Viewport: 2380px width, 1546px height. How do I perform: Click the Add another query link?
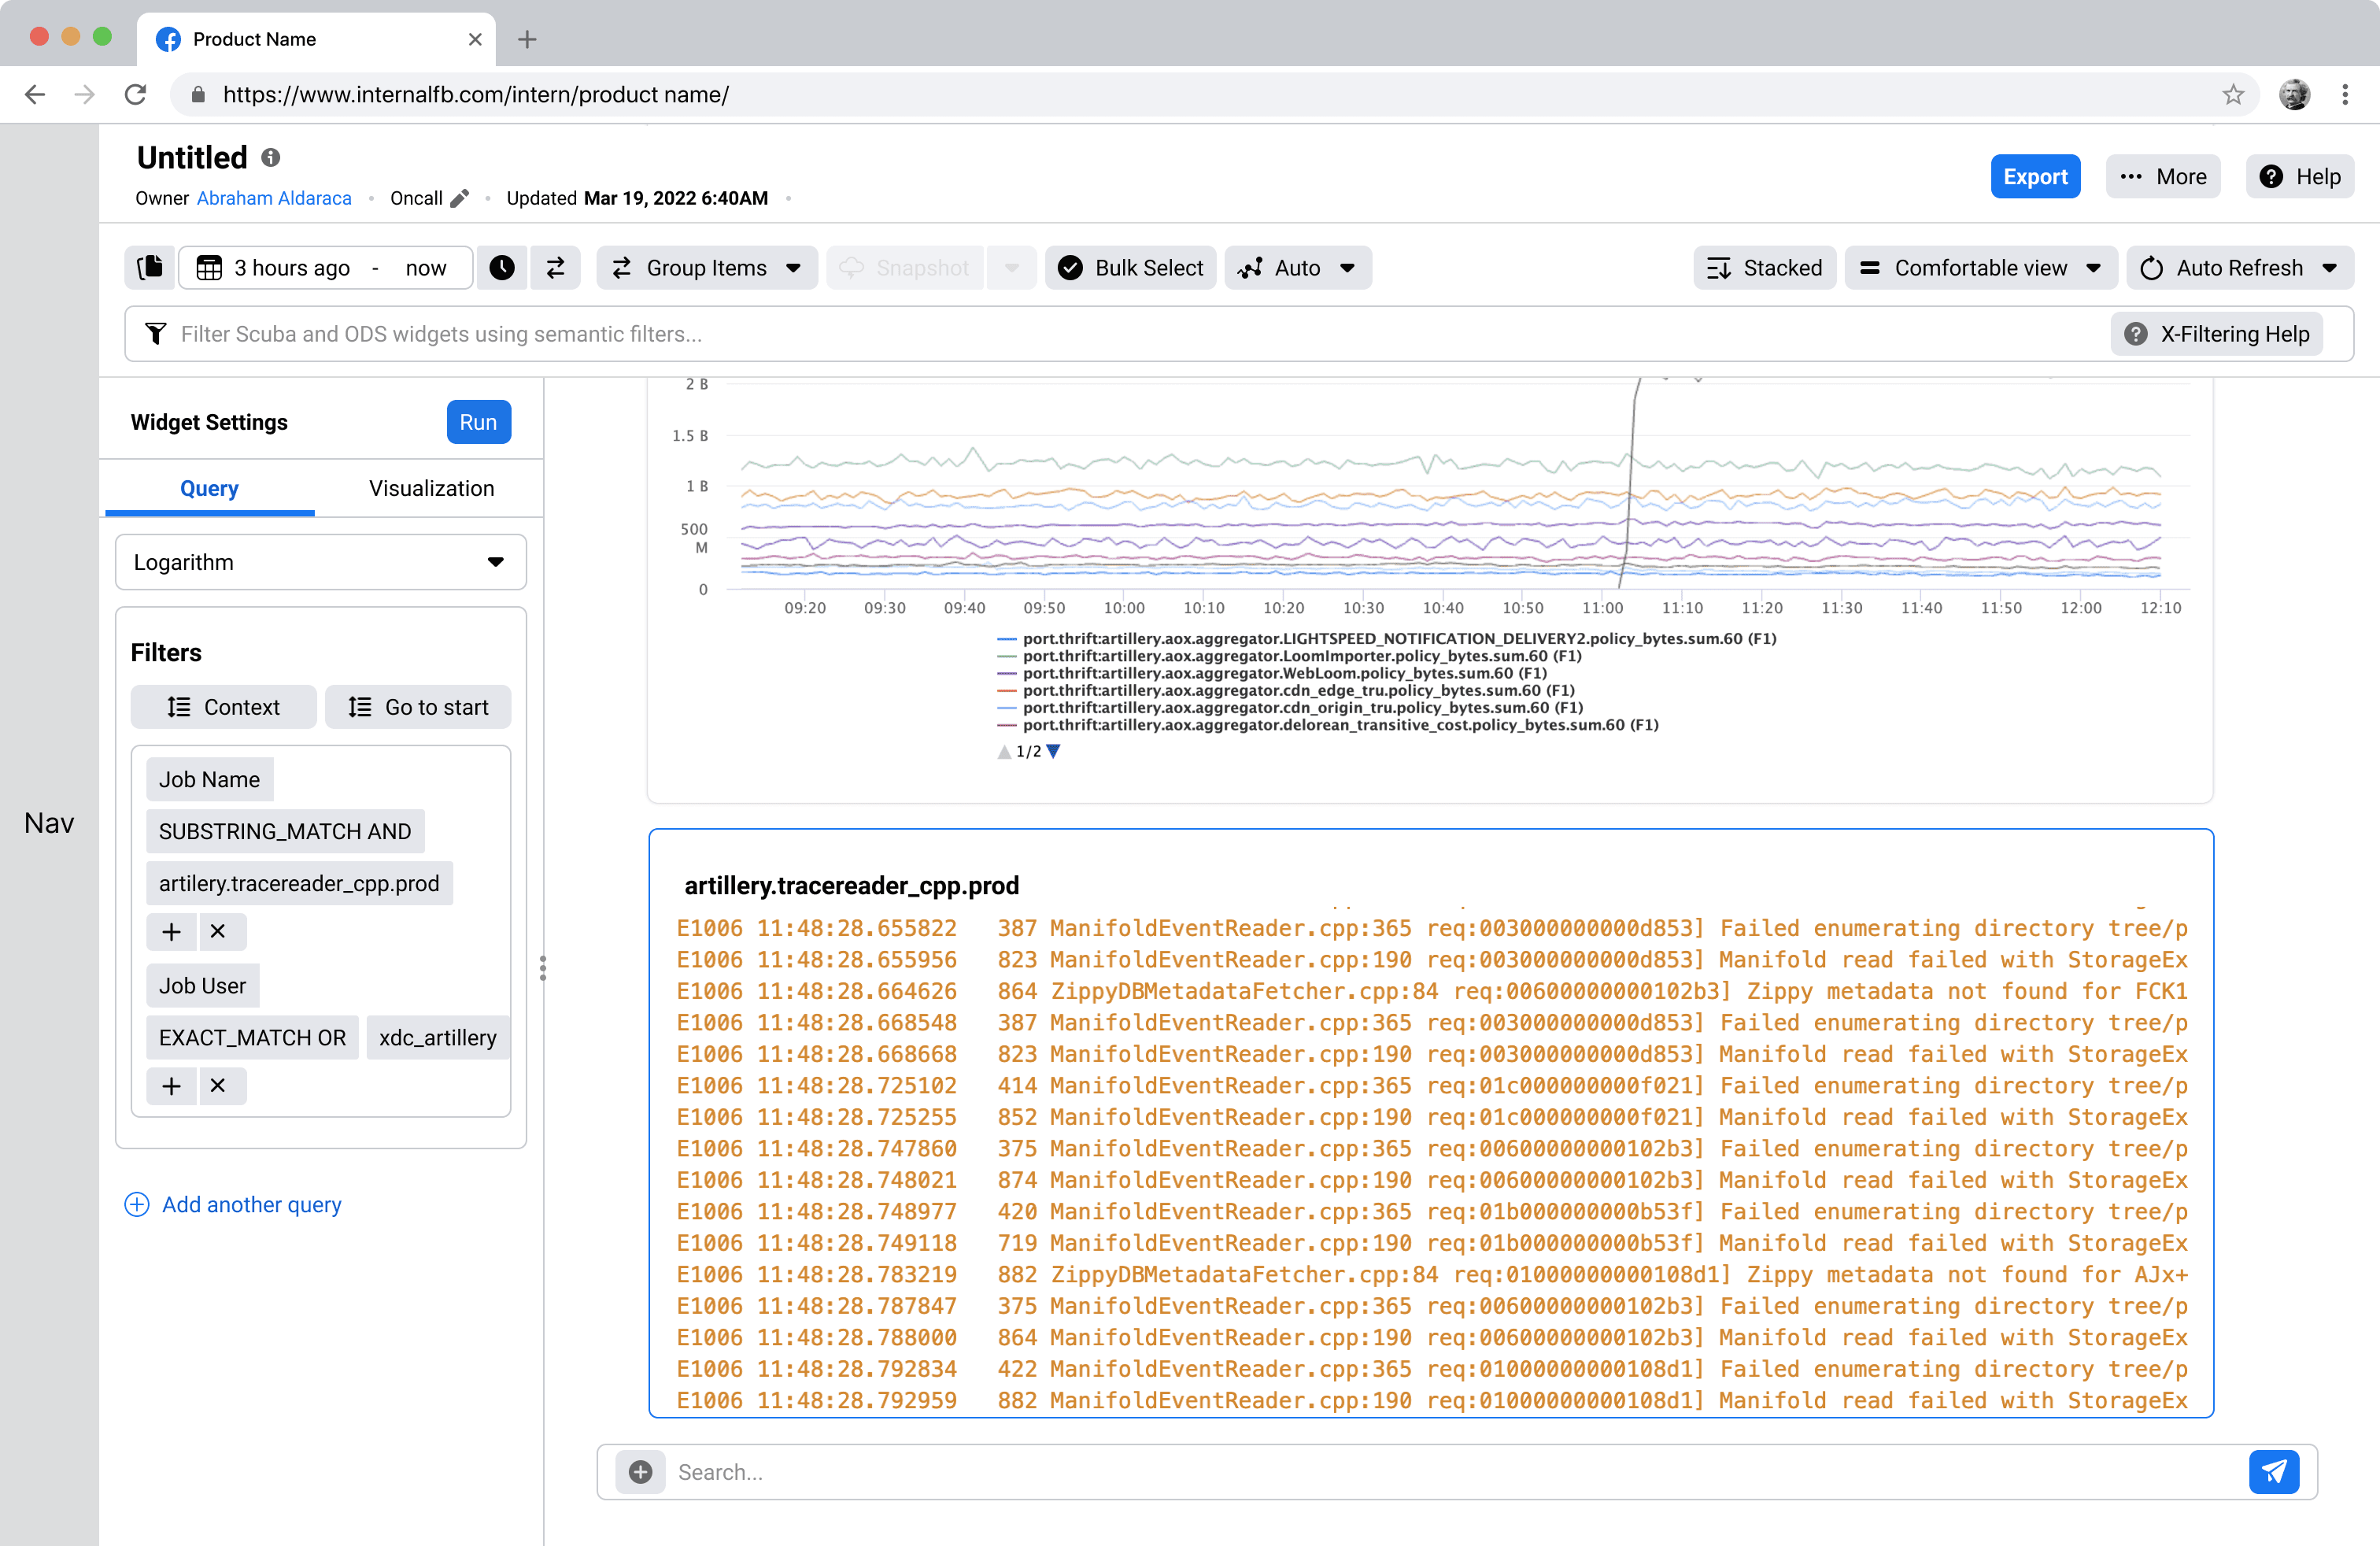(x=251, y=1204)
